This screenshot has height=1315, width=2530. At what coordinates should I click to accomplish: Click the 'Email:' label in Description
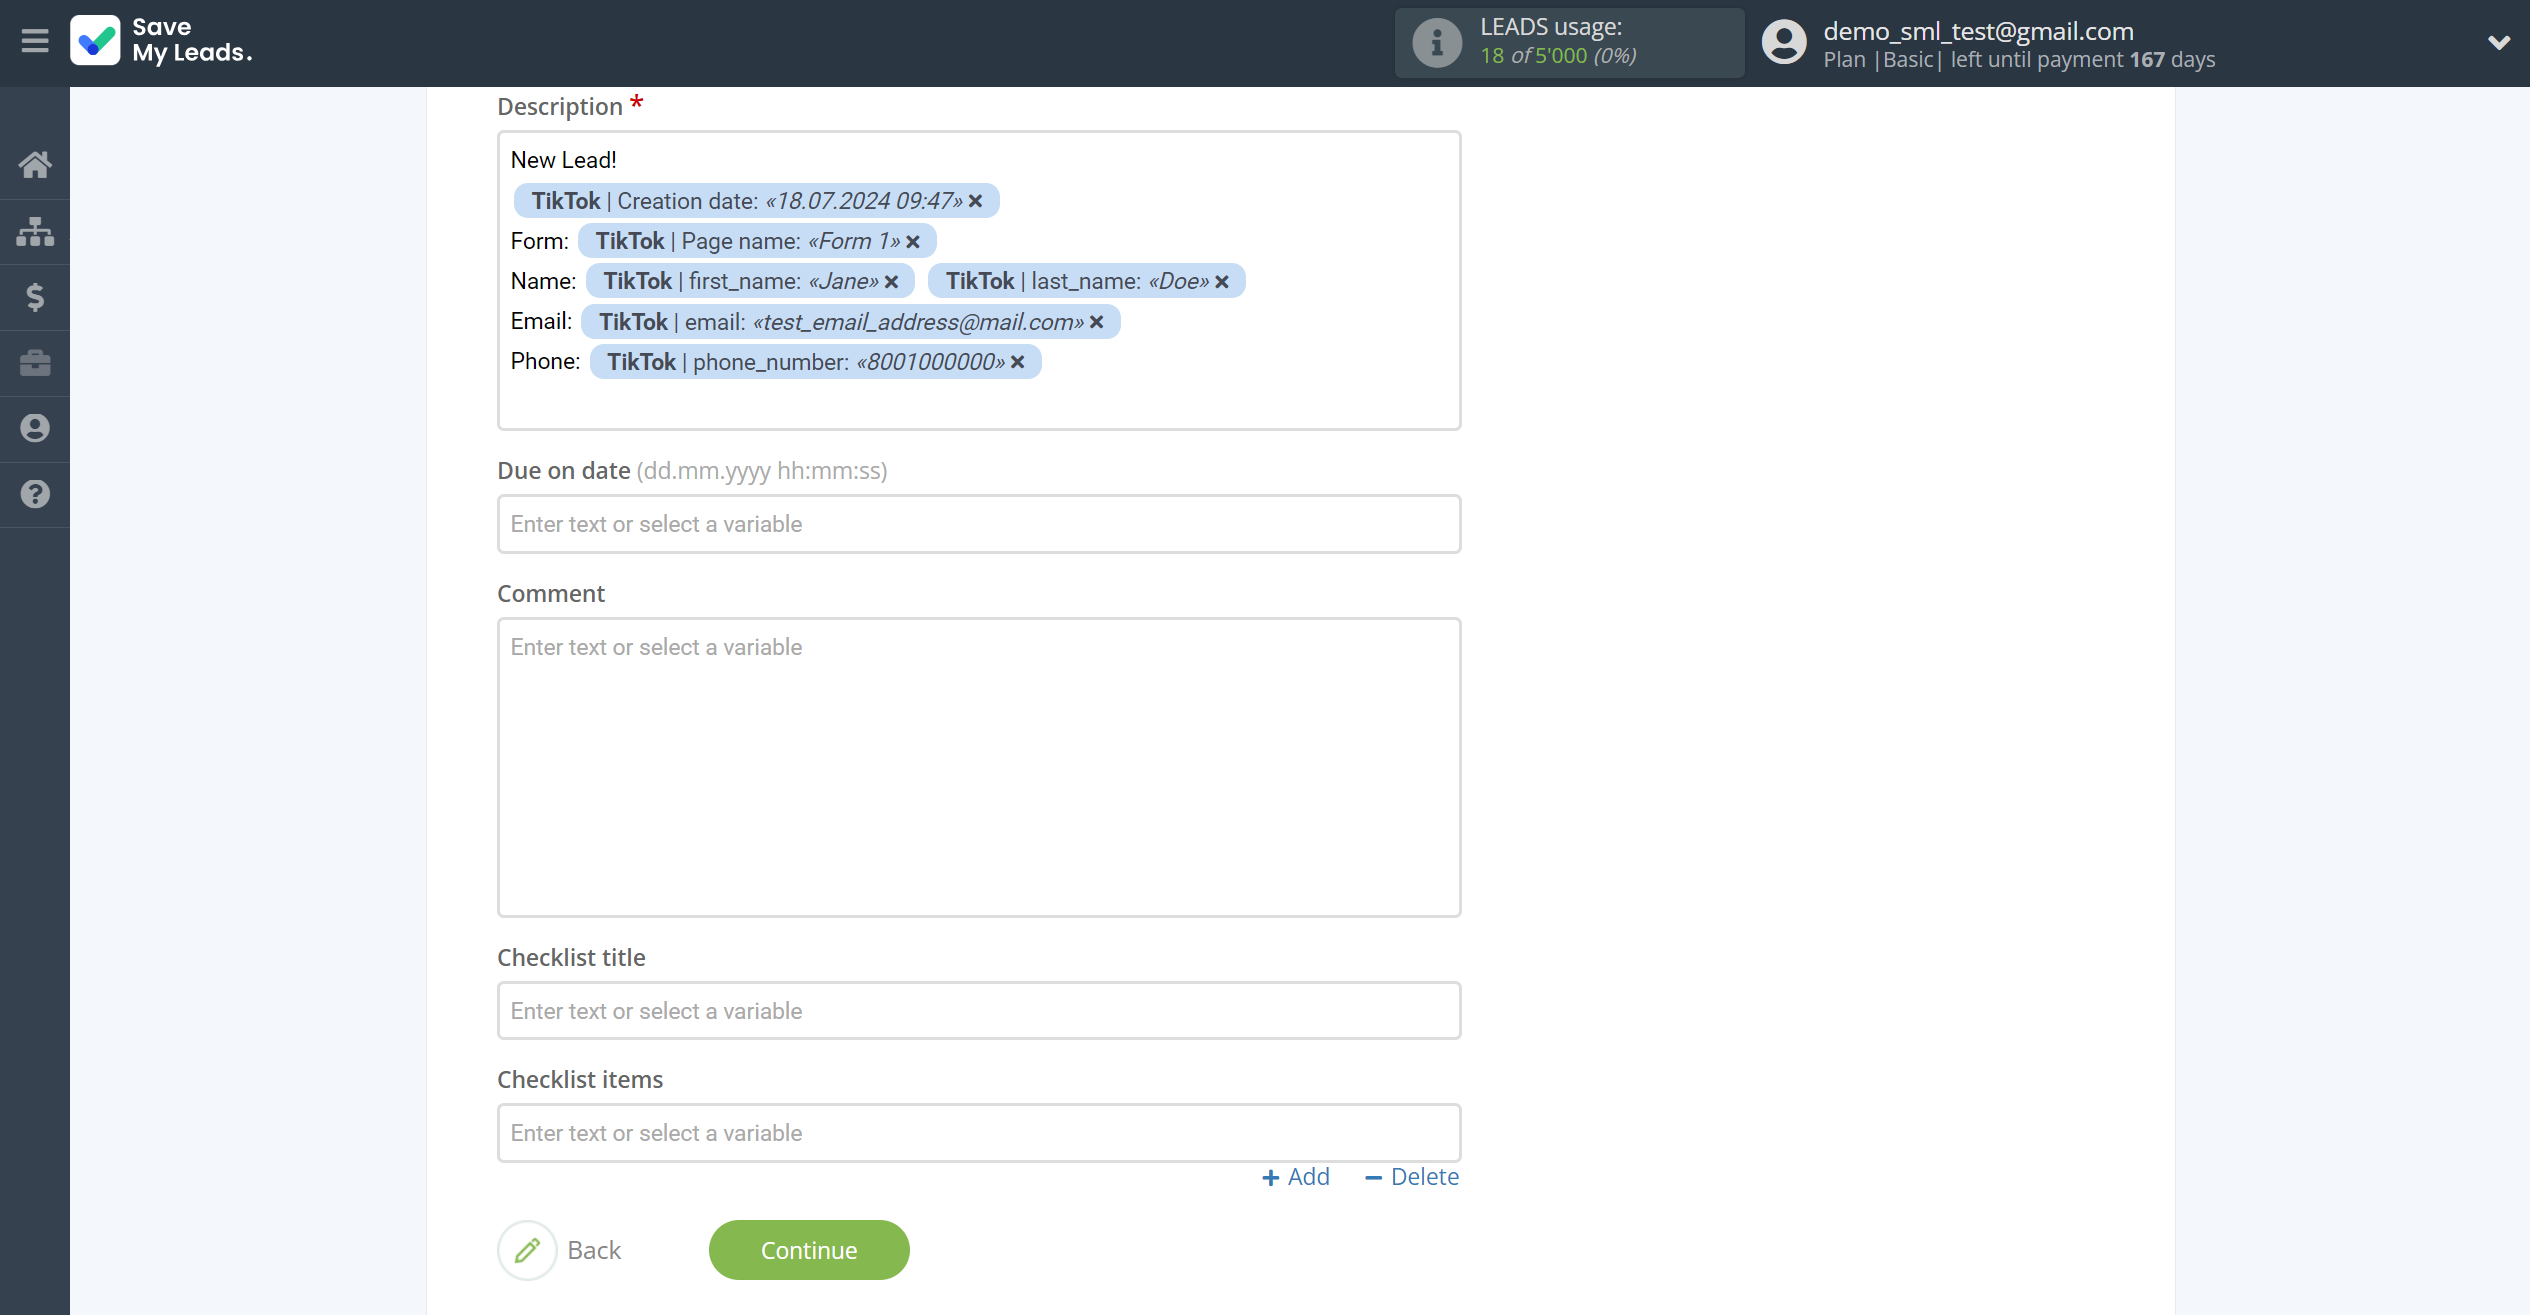(541, 321)
